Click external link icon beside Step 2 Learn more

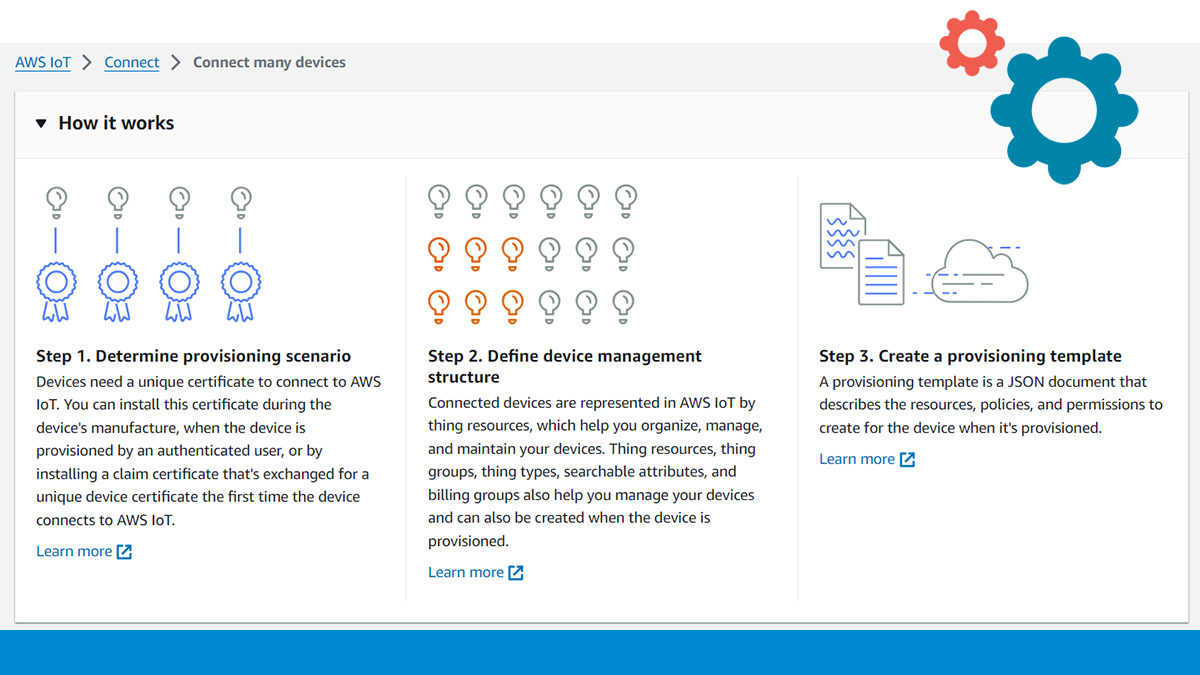click(516, 573)
